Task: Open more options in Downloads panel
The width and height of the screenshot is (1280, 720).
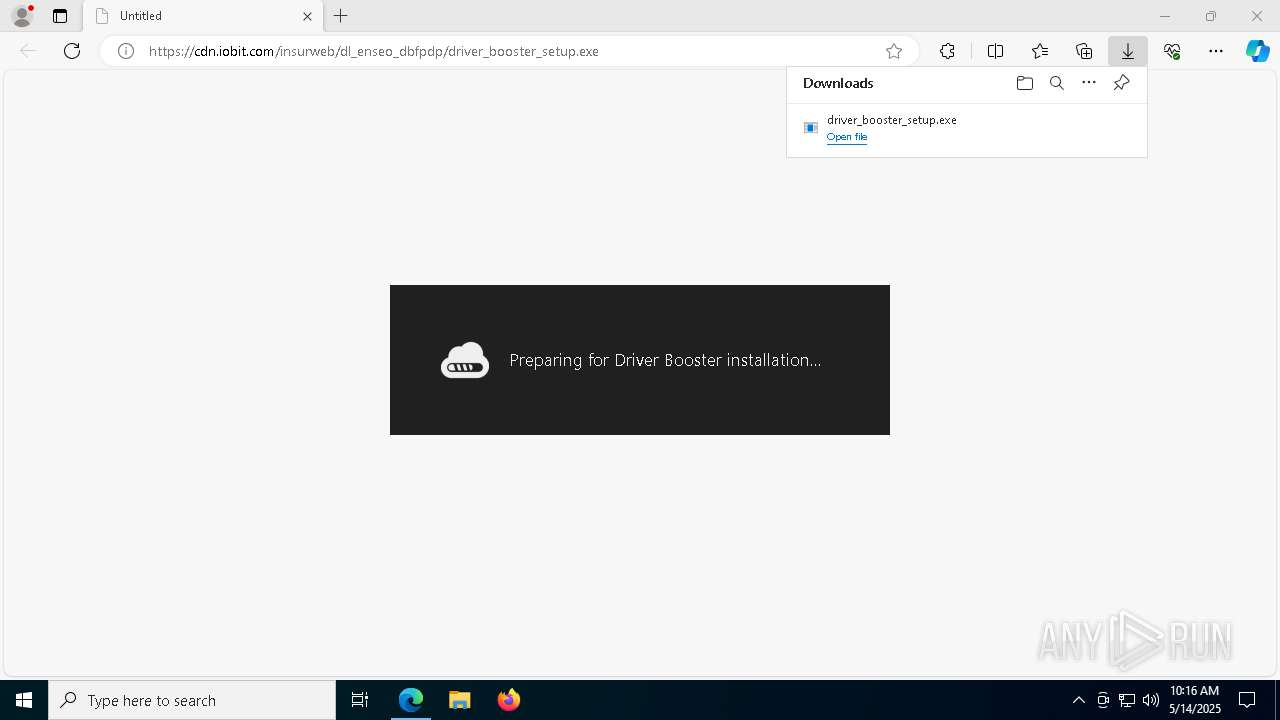Action: pyautogui.click(x=1089, y=83)
